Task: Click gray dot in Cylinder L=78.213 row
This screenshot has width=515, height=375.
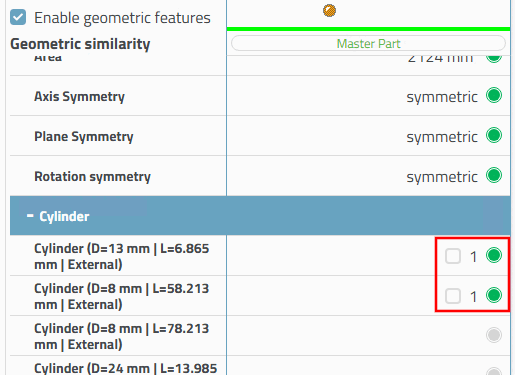Action: (494, 335)
